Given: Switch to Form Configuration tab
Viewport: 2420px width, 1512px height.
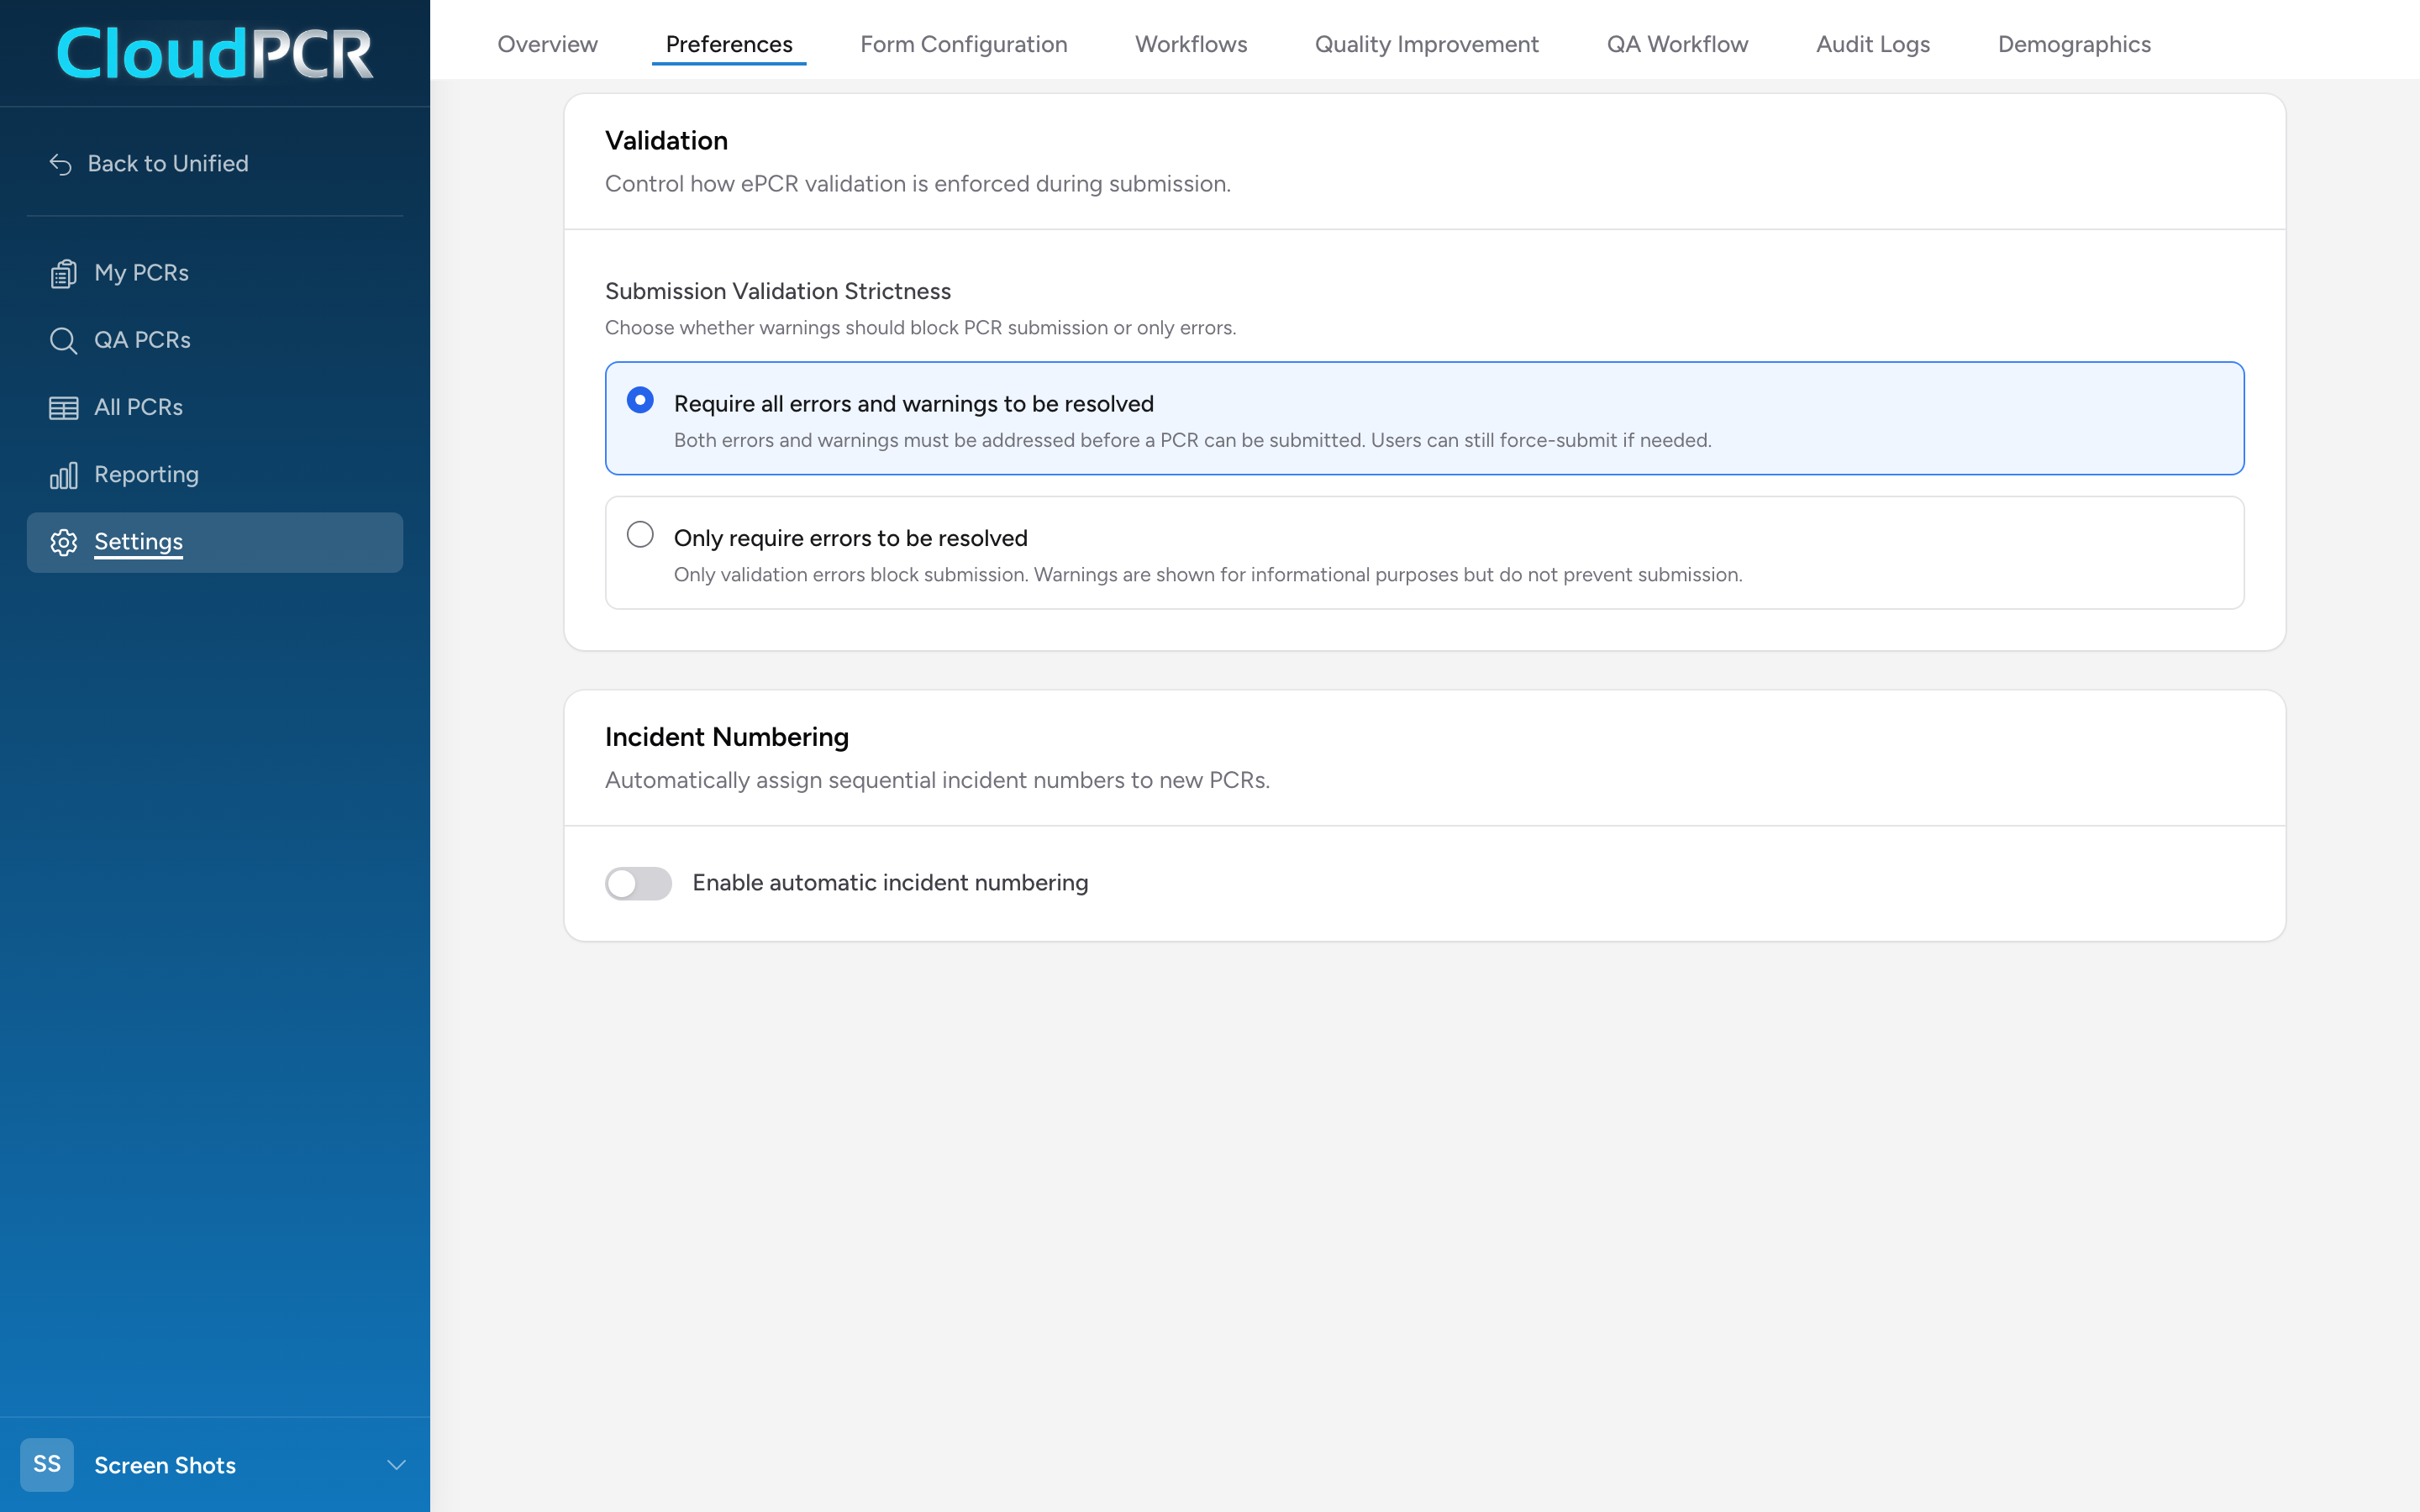Looking at the screenshot, I should 963,44.
